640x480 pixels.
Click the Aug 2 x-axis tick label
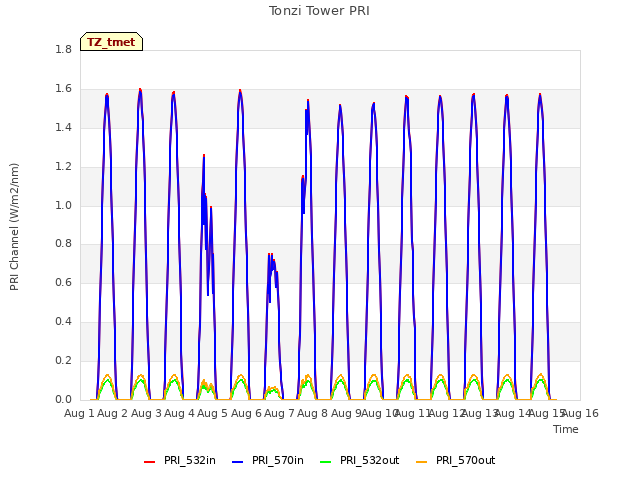[x=113, y=413]
